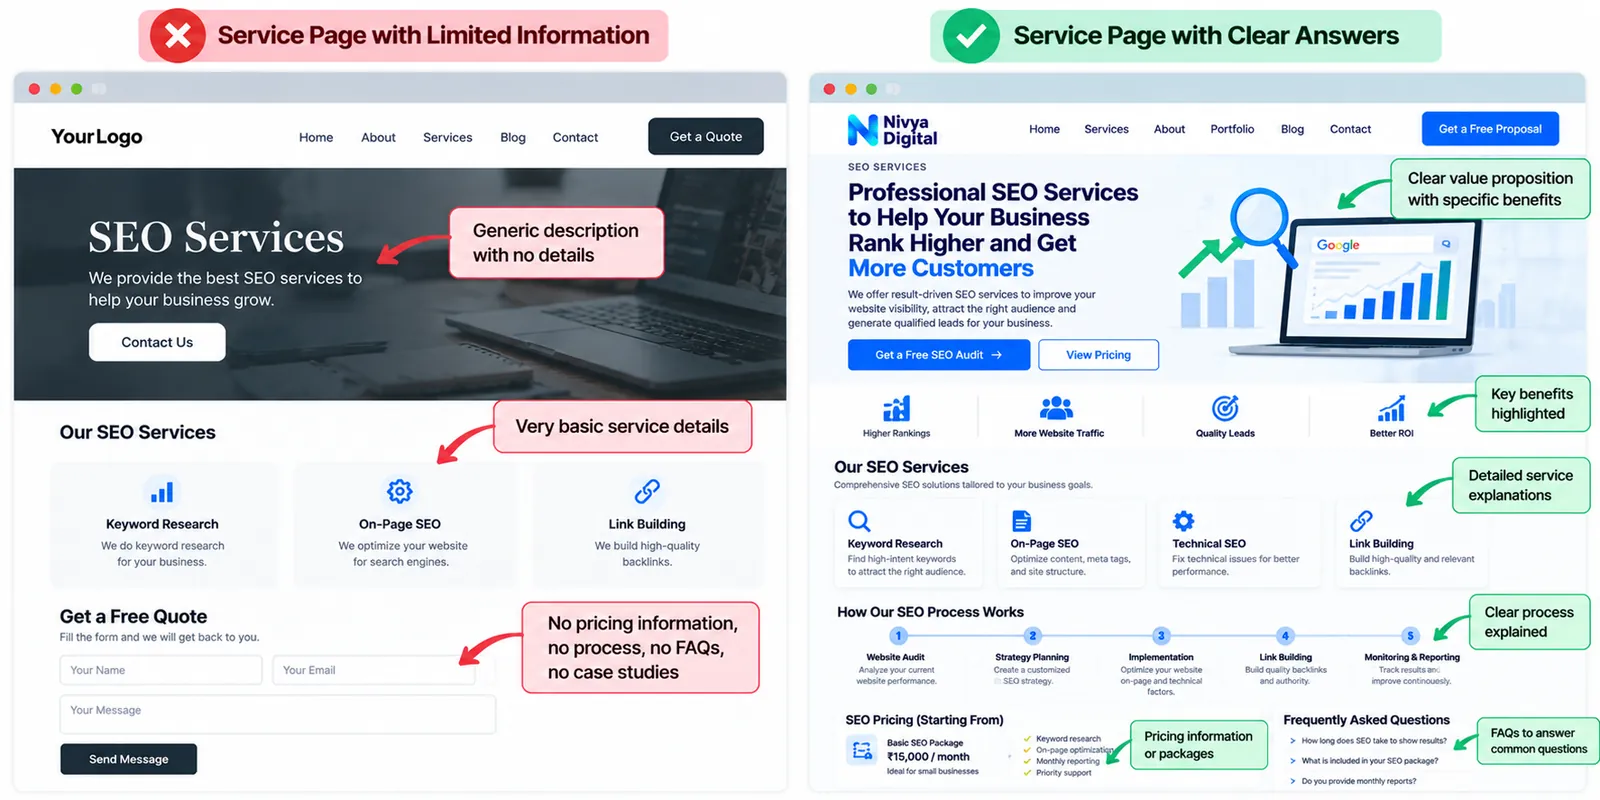The height and width of the screenshot is (800, 1600).
Task: Click the Get a Free SEO Audit button
Action: [939, 355]
